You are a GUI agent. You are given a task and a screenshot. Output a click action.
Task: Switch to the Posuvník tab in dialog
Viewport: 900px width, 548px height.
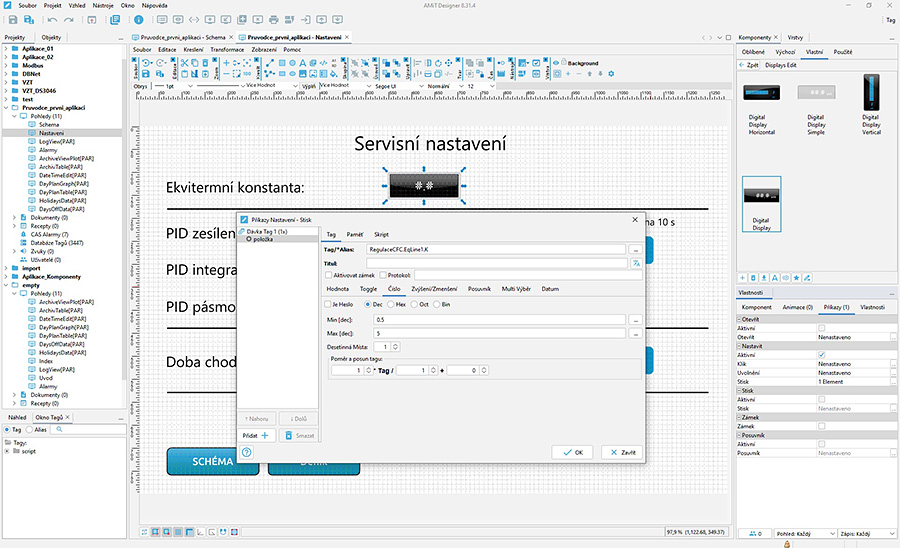pyautogui.click(x=479, y=289)
